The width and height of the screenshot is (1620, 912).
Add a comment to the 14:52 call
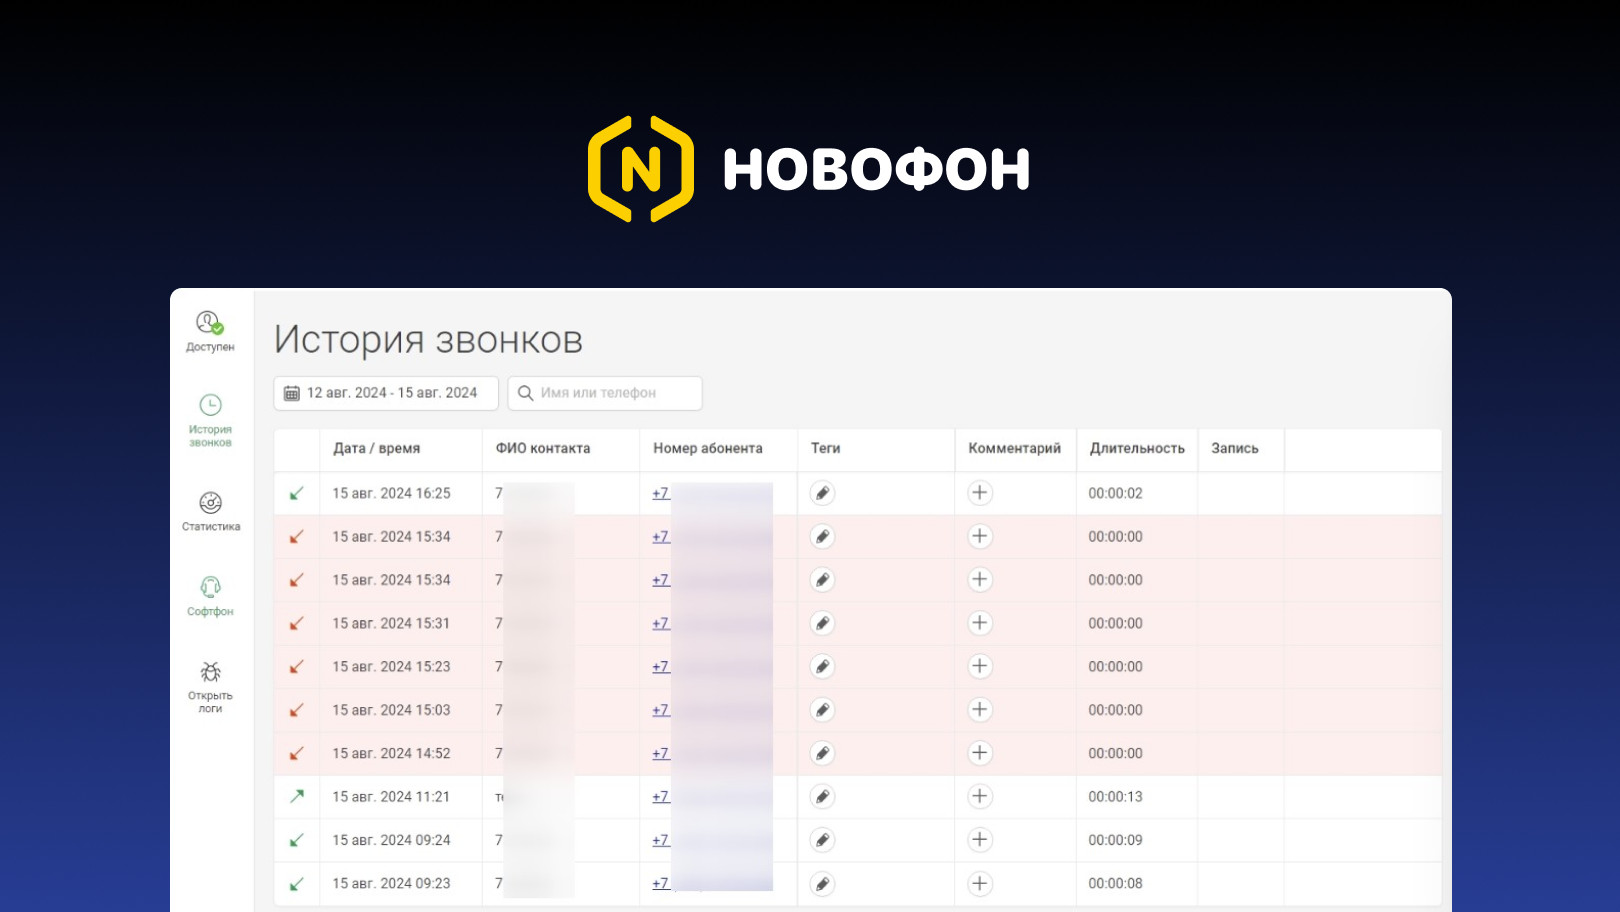[980, 753]
